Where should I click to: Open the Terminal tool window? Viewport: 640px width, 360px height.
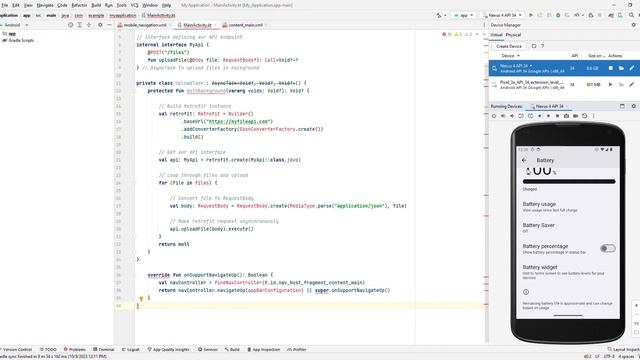[x=104, y=349]
